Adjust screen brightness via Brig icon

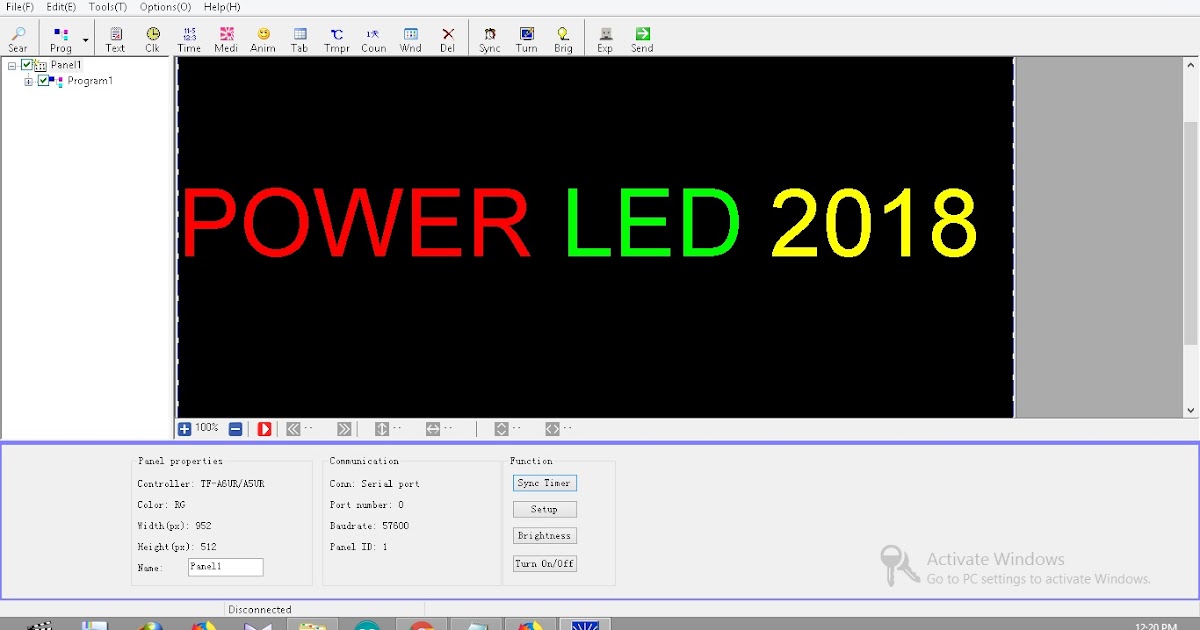[563, 37]
